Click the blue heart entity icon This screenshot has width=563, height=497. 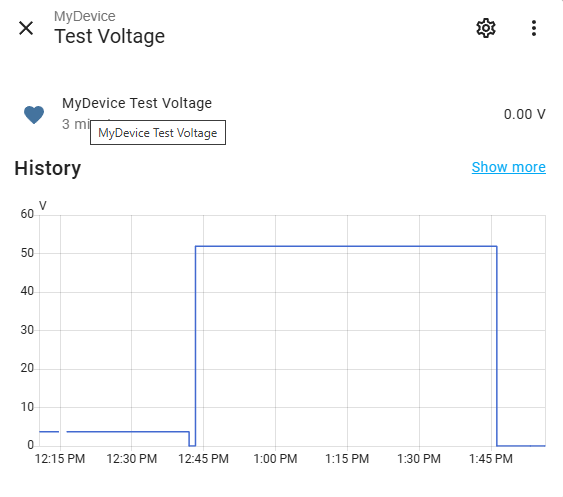coord(34,115)
